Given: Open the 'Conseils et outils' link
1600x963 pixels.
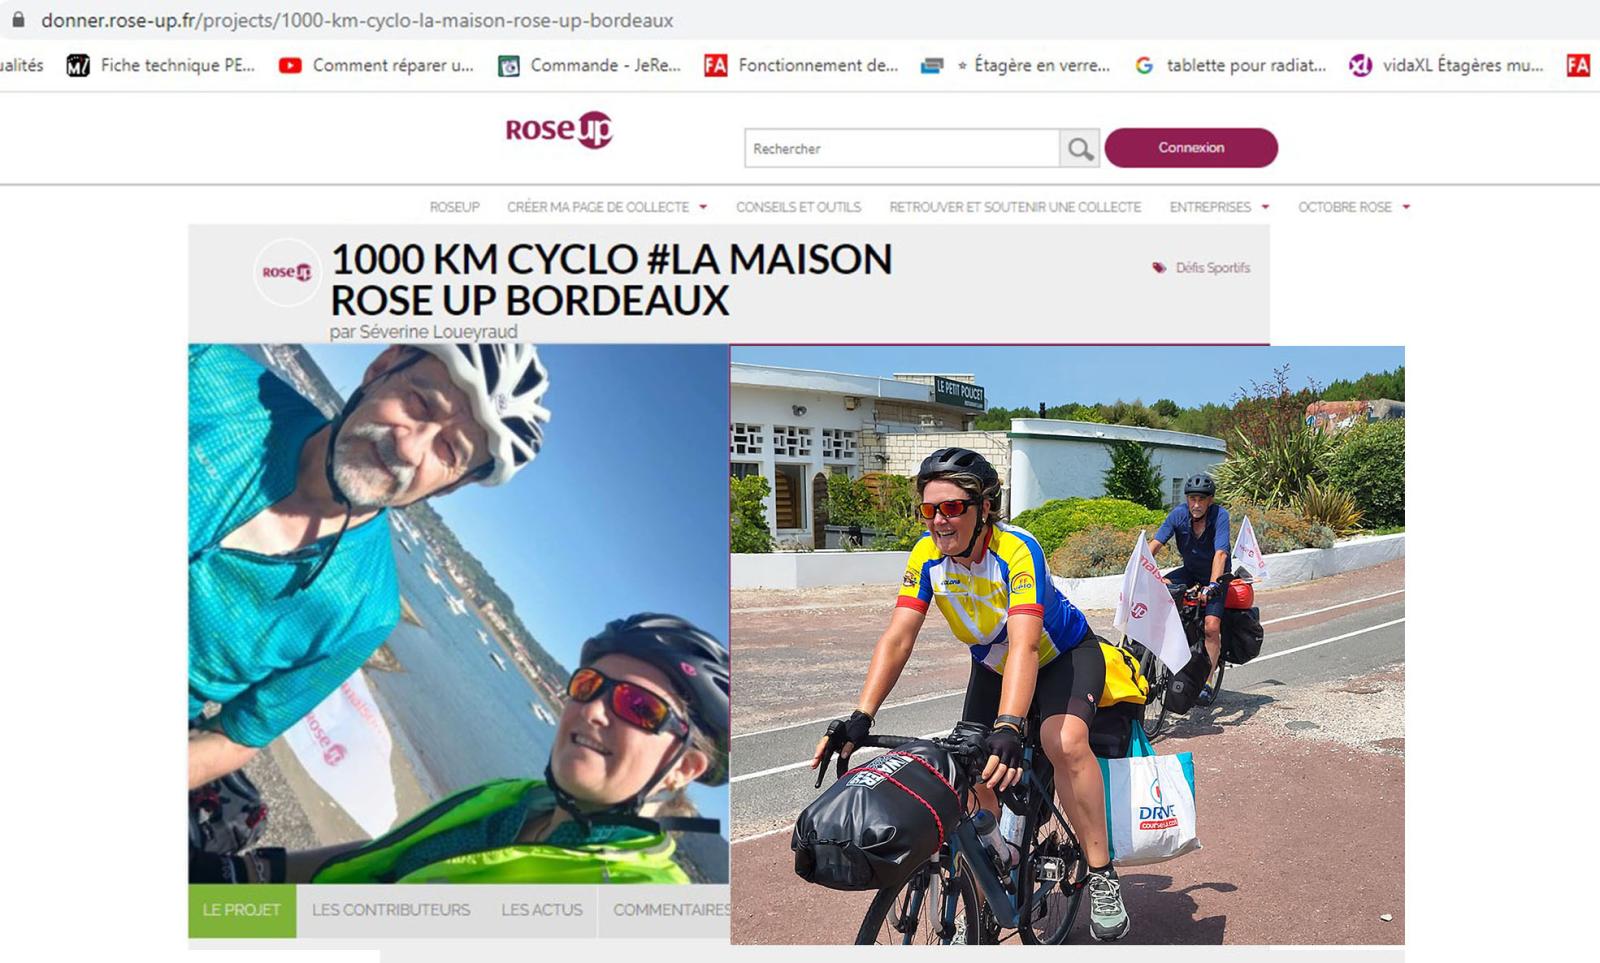Looking at the screenshot, I should tap(798, 207).
